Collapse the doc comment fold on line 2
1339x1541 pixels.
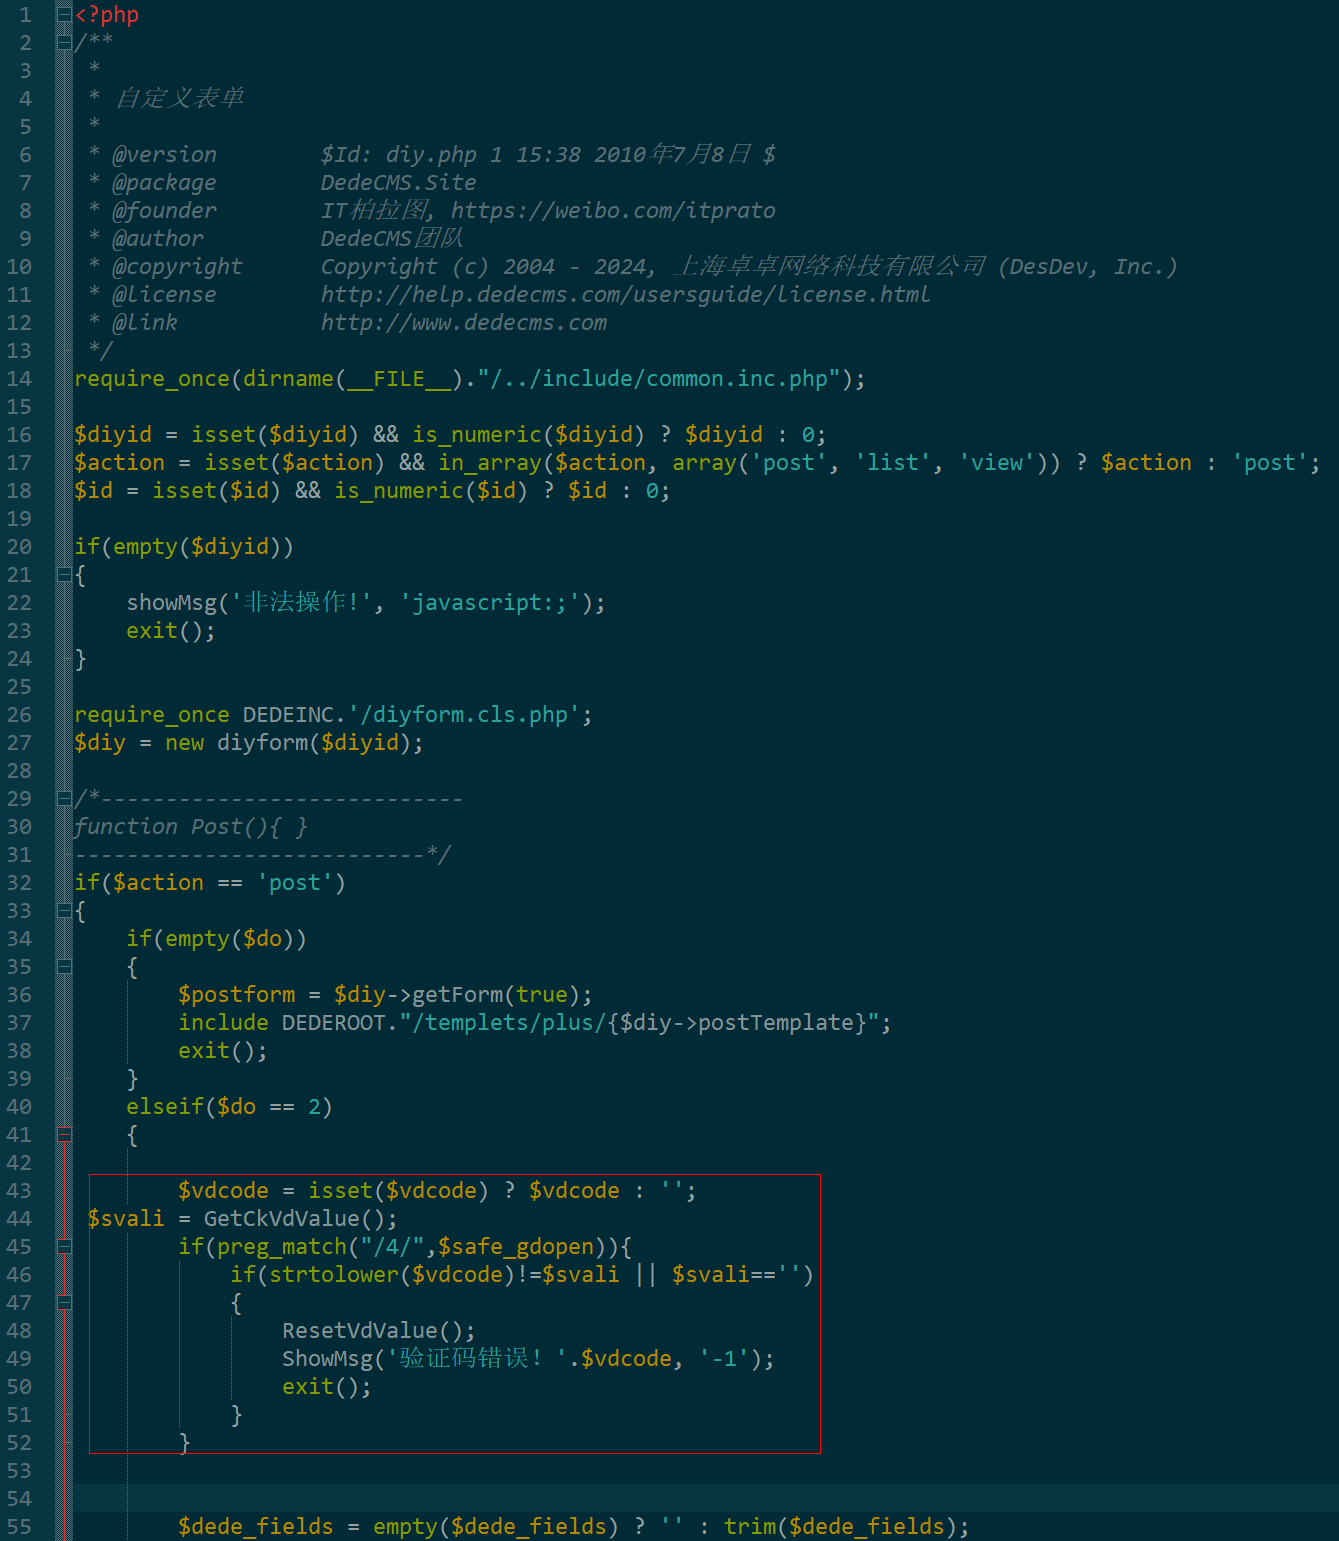pos(64,43)
